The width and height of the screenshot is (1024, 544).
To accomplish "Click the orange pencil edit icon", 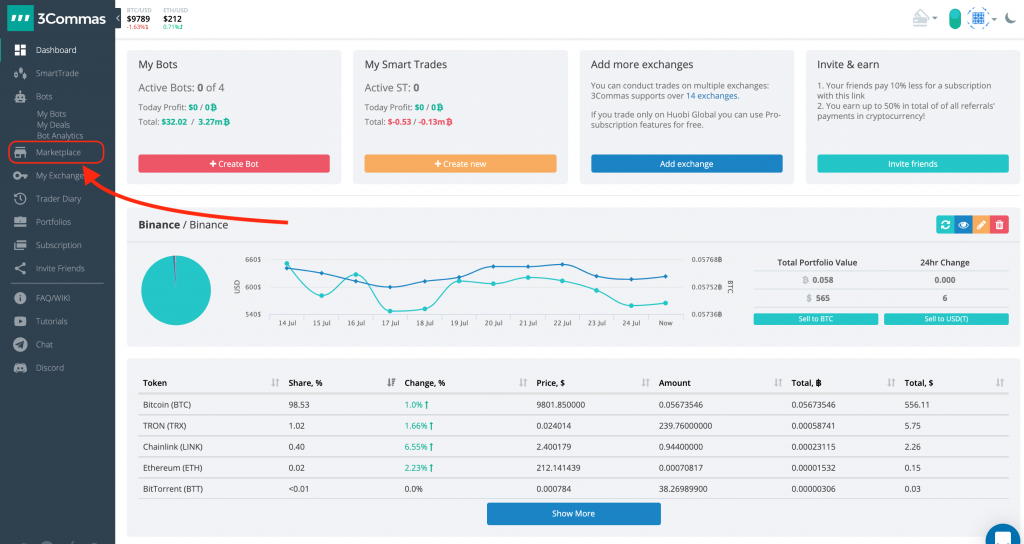I will (x=981, y=225).
